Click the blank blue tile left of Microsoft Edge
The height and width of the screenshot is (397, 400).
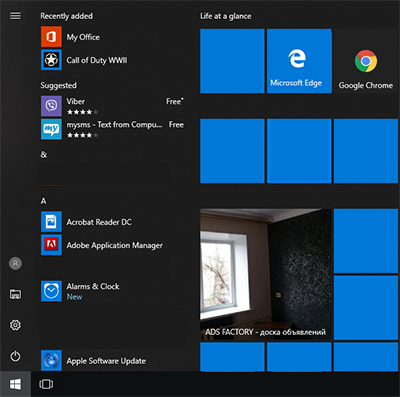pyautogui.click(x=232, y=61)
